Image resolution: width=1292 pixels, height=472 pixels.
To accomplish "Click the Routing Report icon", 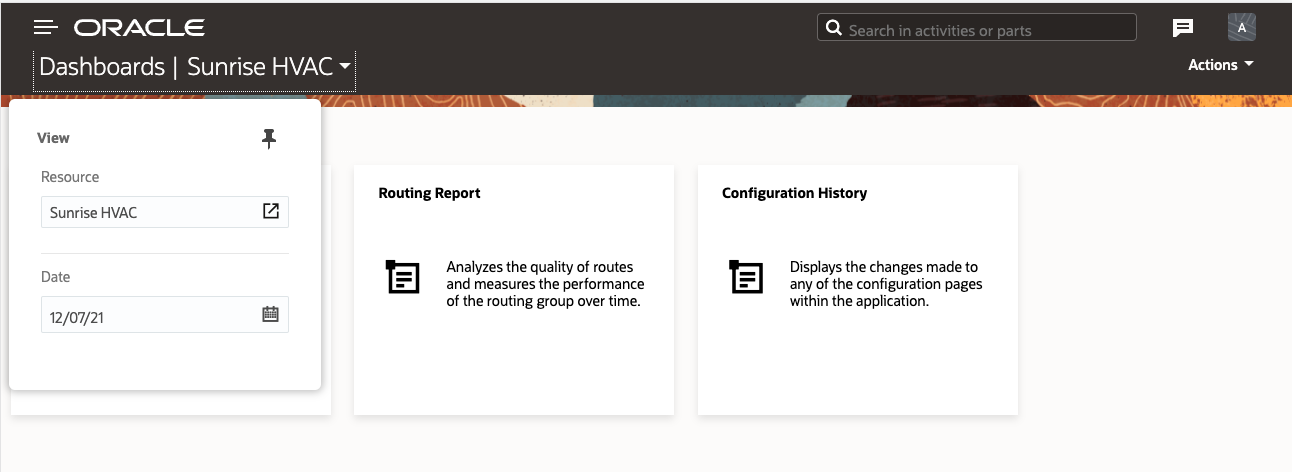I will click(x=403, y=277).
